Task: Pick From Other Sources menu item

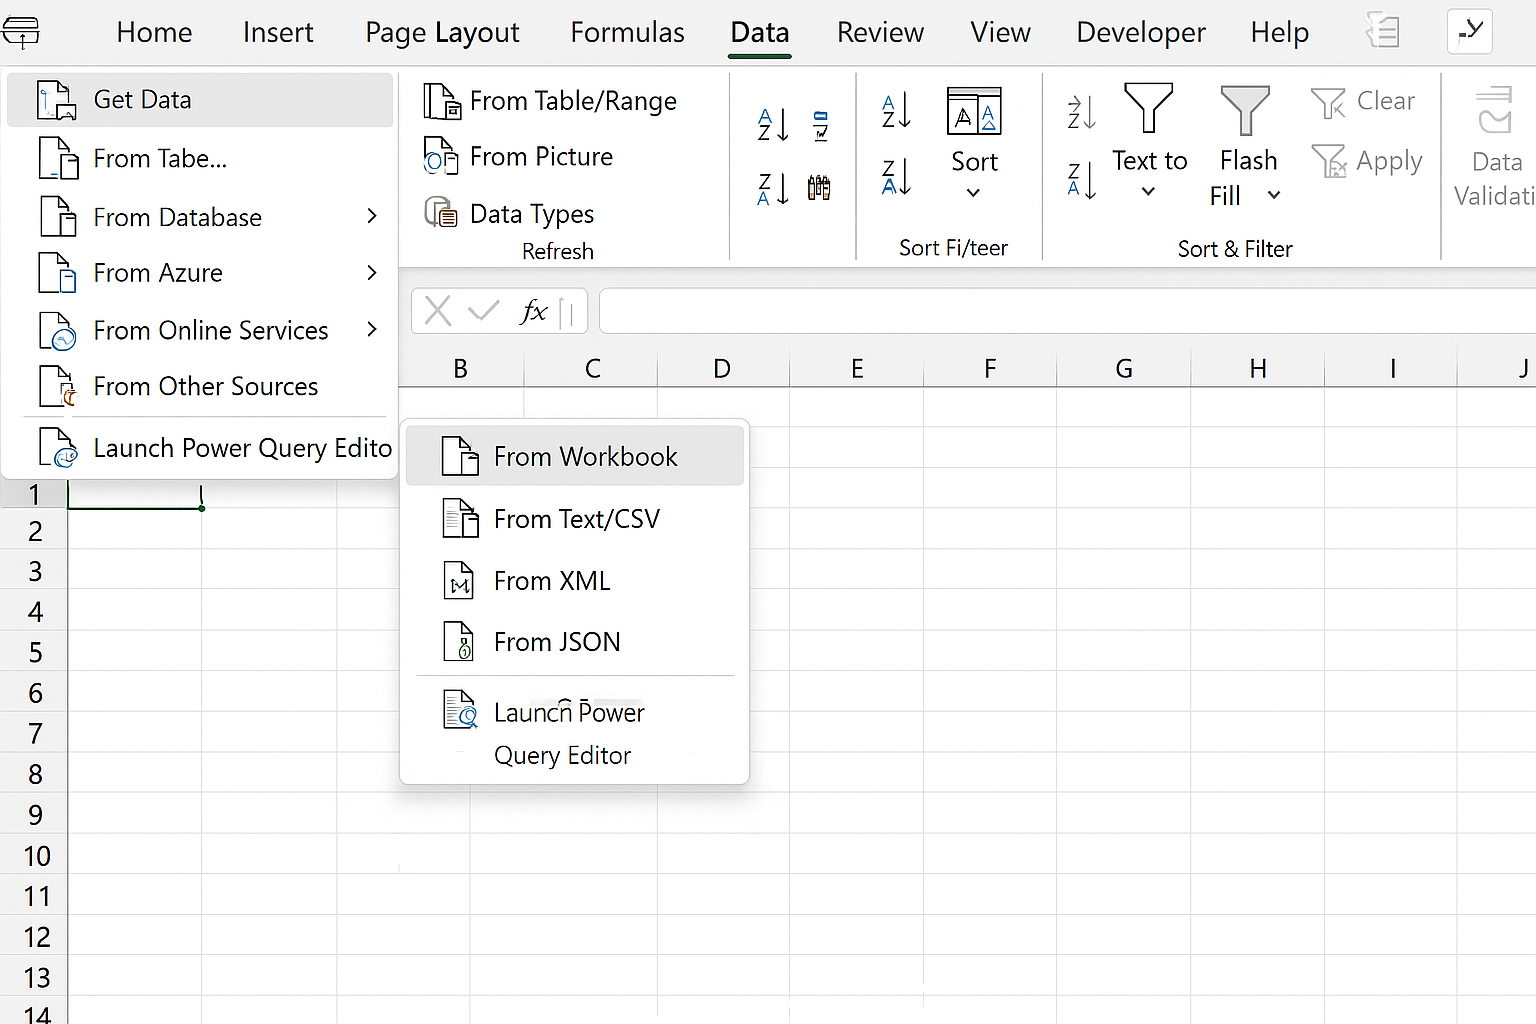Action: 199,387
